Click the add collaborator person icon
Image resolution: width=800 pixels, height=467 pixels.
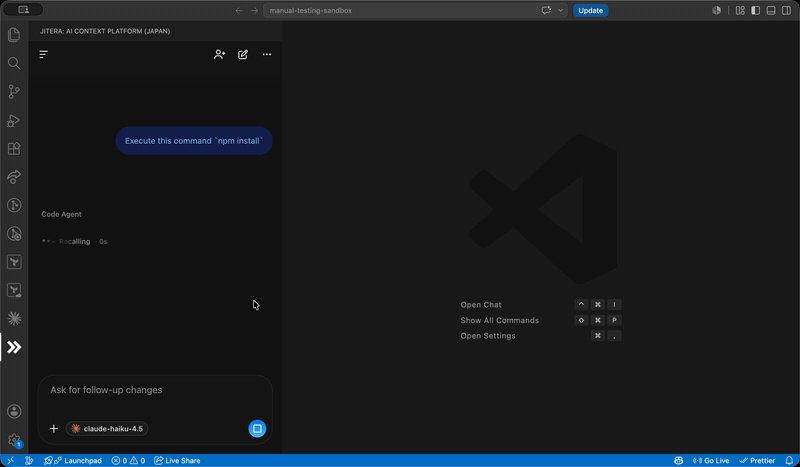click(219, 54)
